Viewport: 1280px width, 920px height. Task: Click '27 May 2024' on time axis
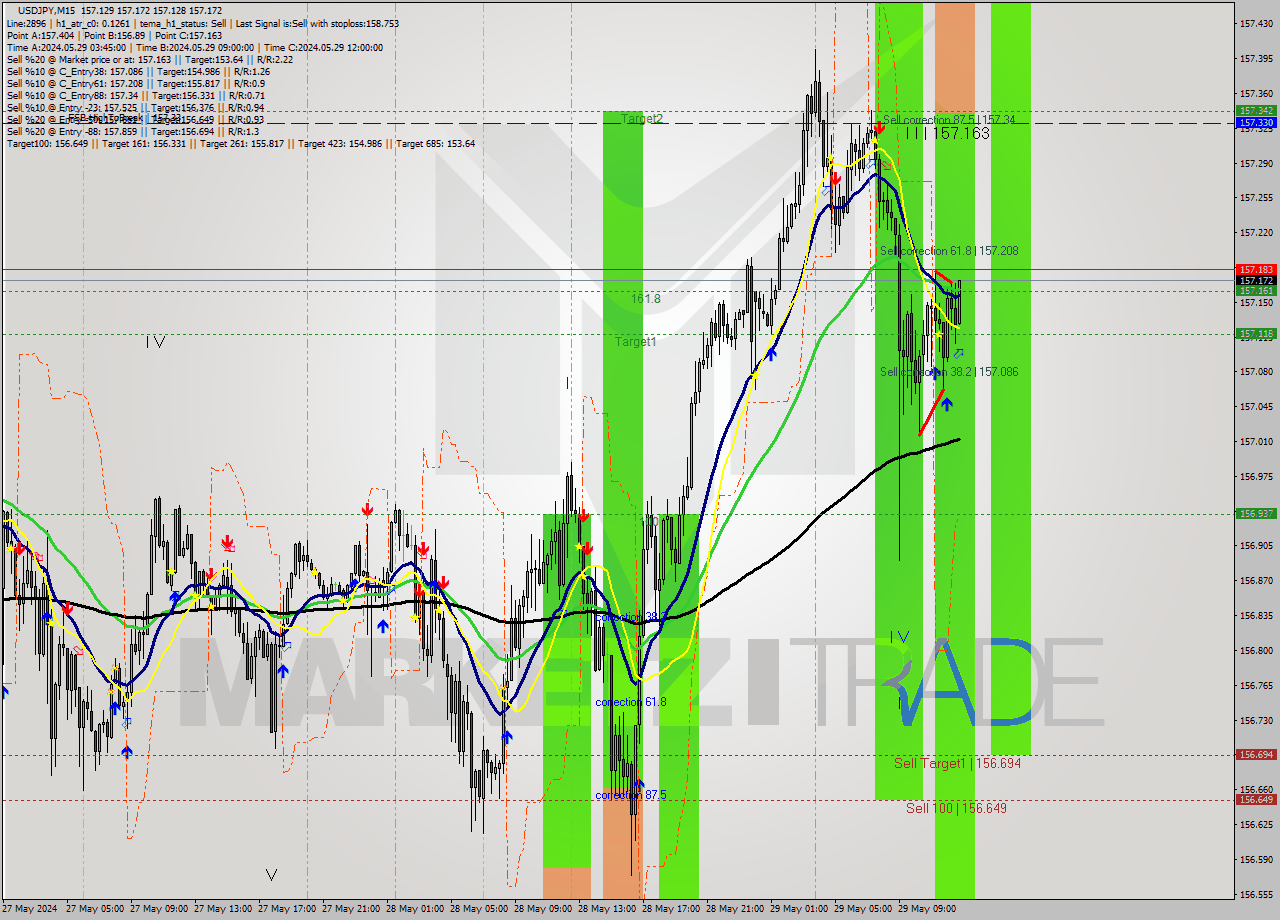(30, 909)
